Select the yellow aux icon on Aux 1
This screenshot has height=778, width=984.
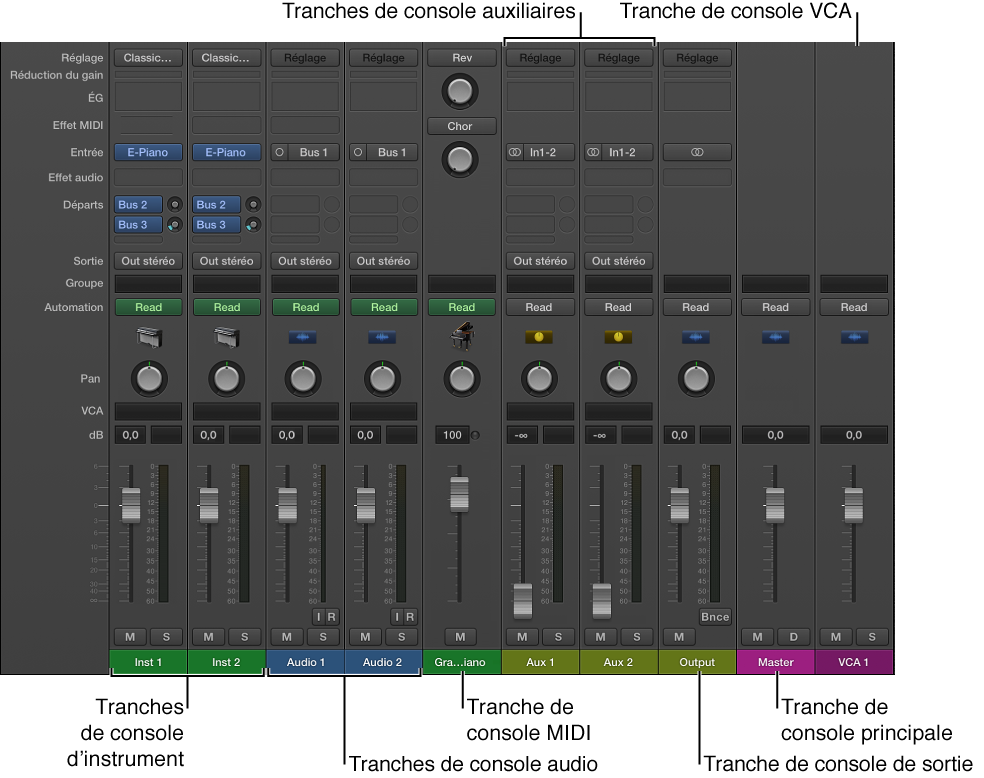[x=540, y=337]
